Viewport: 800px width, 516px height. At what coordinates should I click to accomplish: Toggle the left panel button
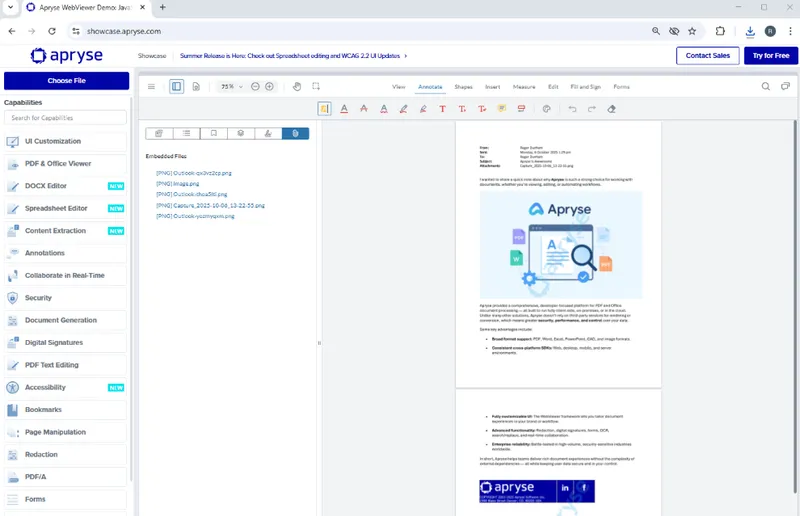177,87
